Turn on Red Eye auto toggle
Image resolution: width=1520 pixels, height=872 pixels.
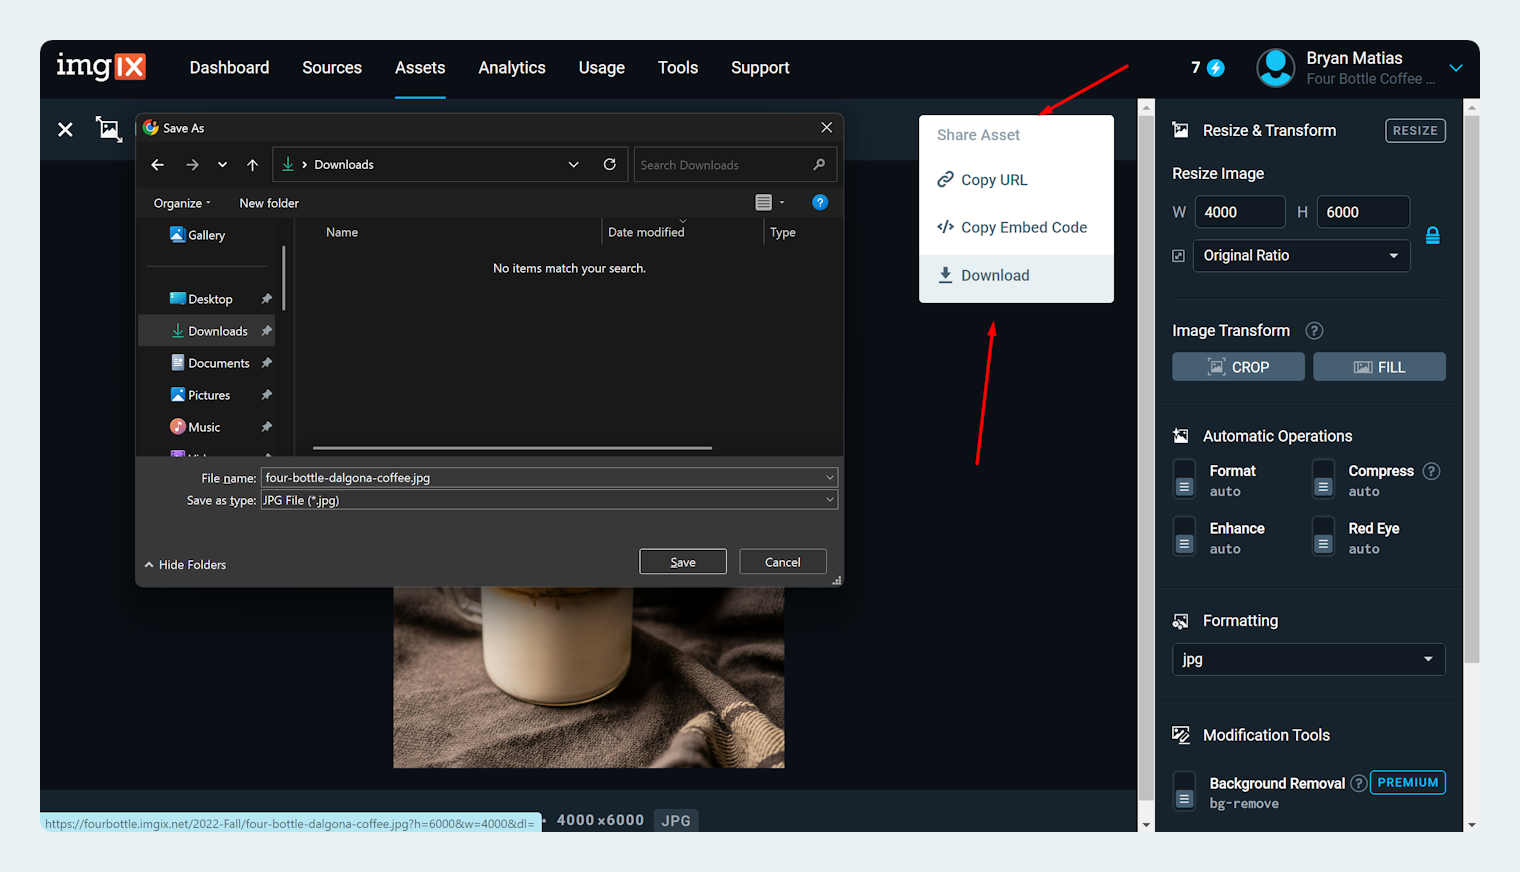coord(1323,537)
